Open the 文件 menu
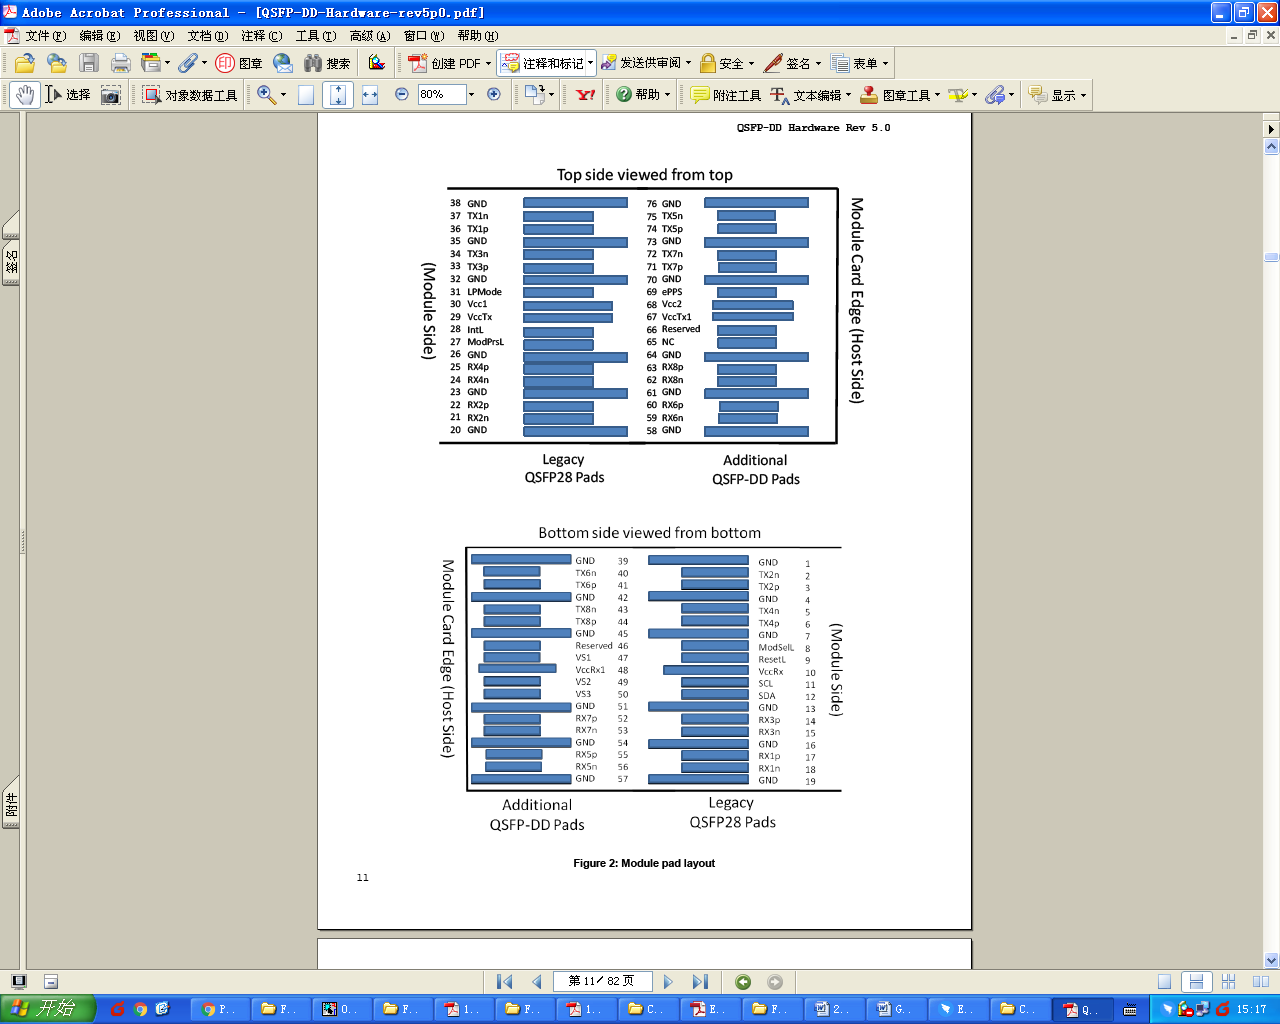 click(45, 36)
